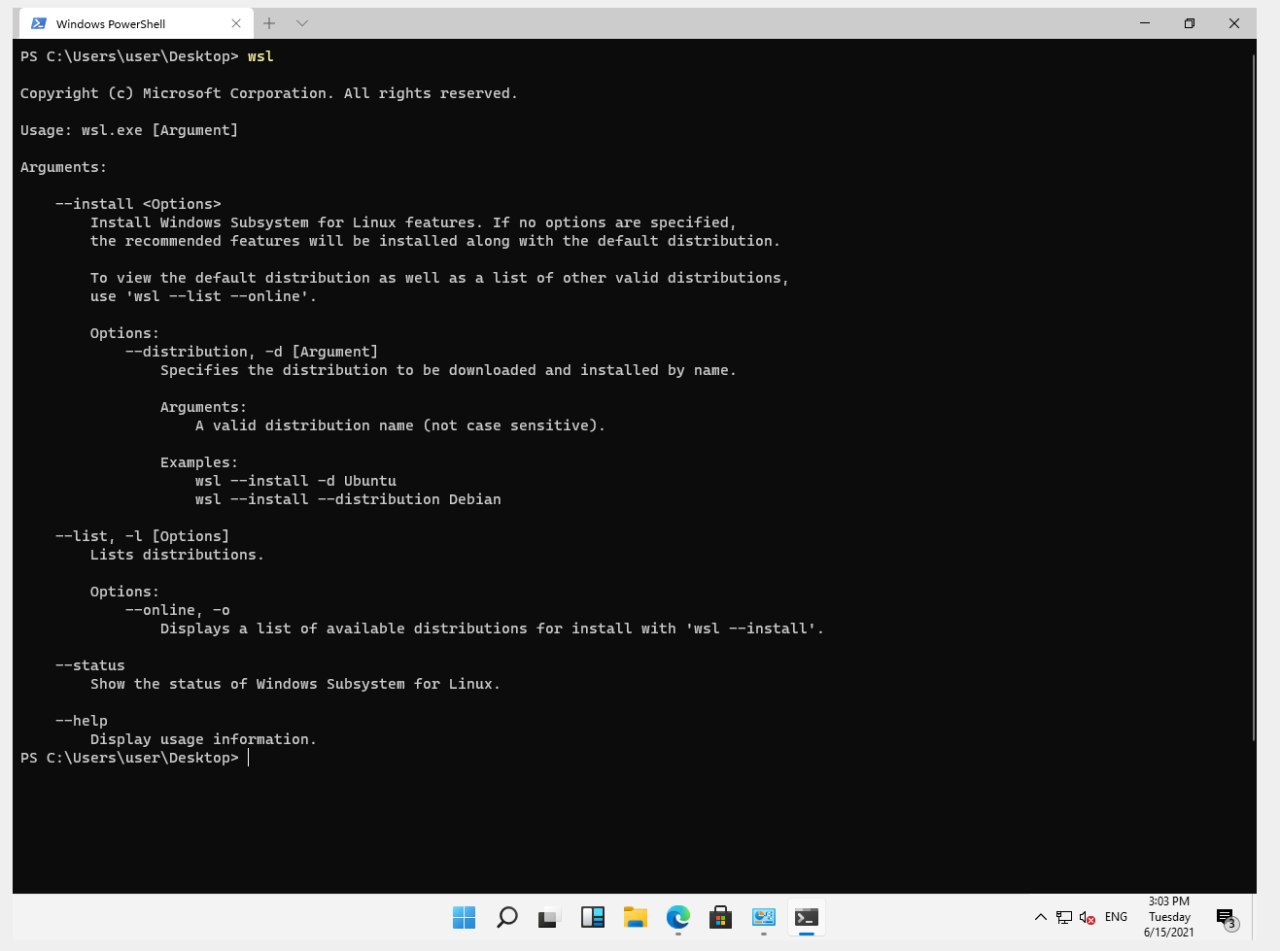Open Widgets panel from taskbar
This screenshot has width=1280, height=951.
[593, 917]
